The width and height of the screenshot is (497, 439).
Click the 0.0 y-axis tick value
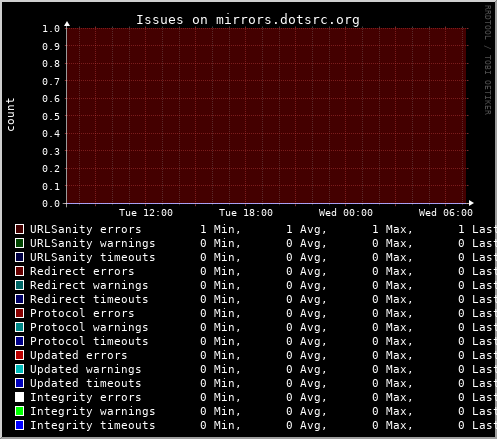pyautogui.click(x=51, y=204)
